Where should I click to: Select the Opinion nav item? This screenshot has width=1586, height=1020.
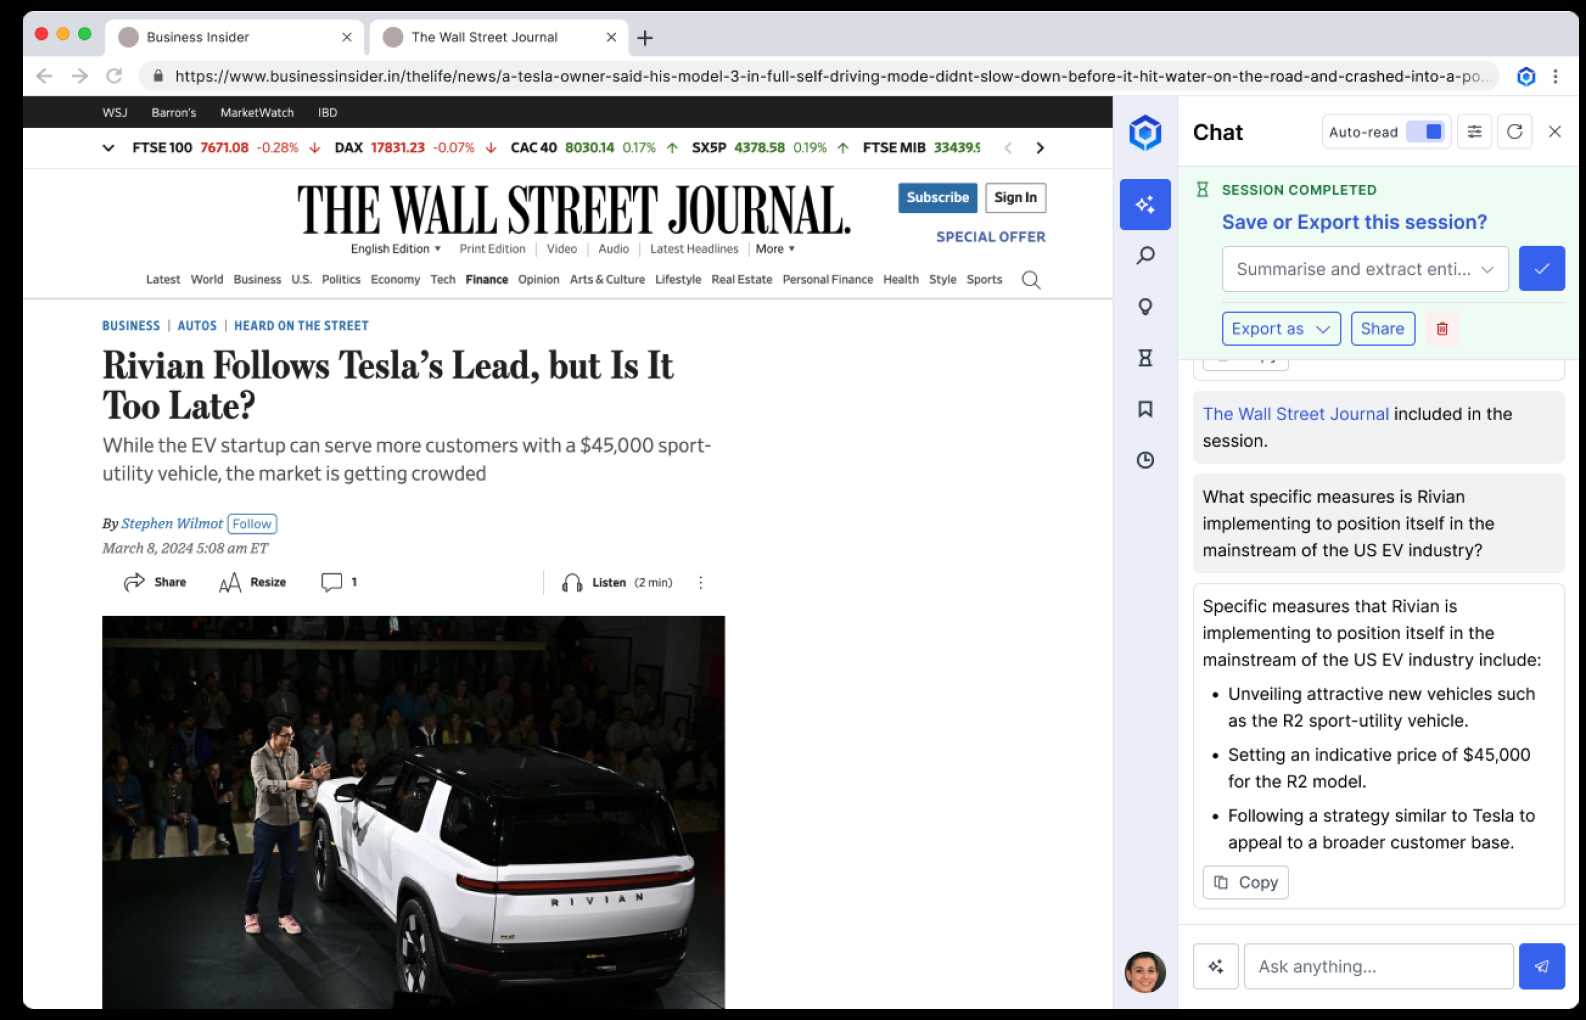539,280
